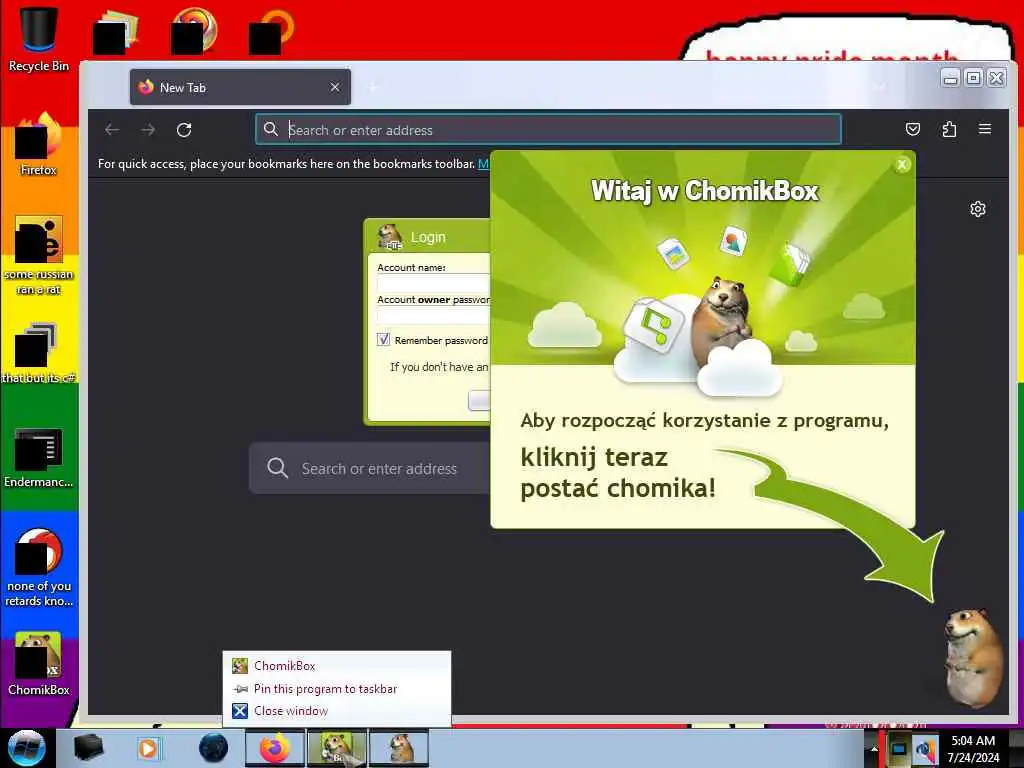Show hidden system tray icons

point(874,749)
